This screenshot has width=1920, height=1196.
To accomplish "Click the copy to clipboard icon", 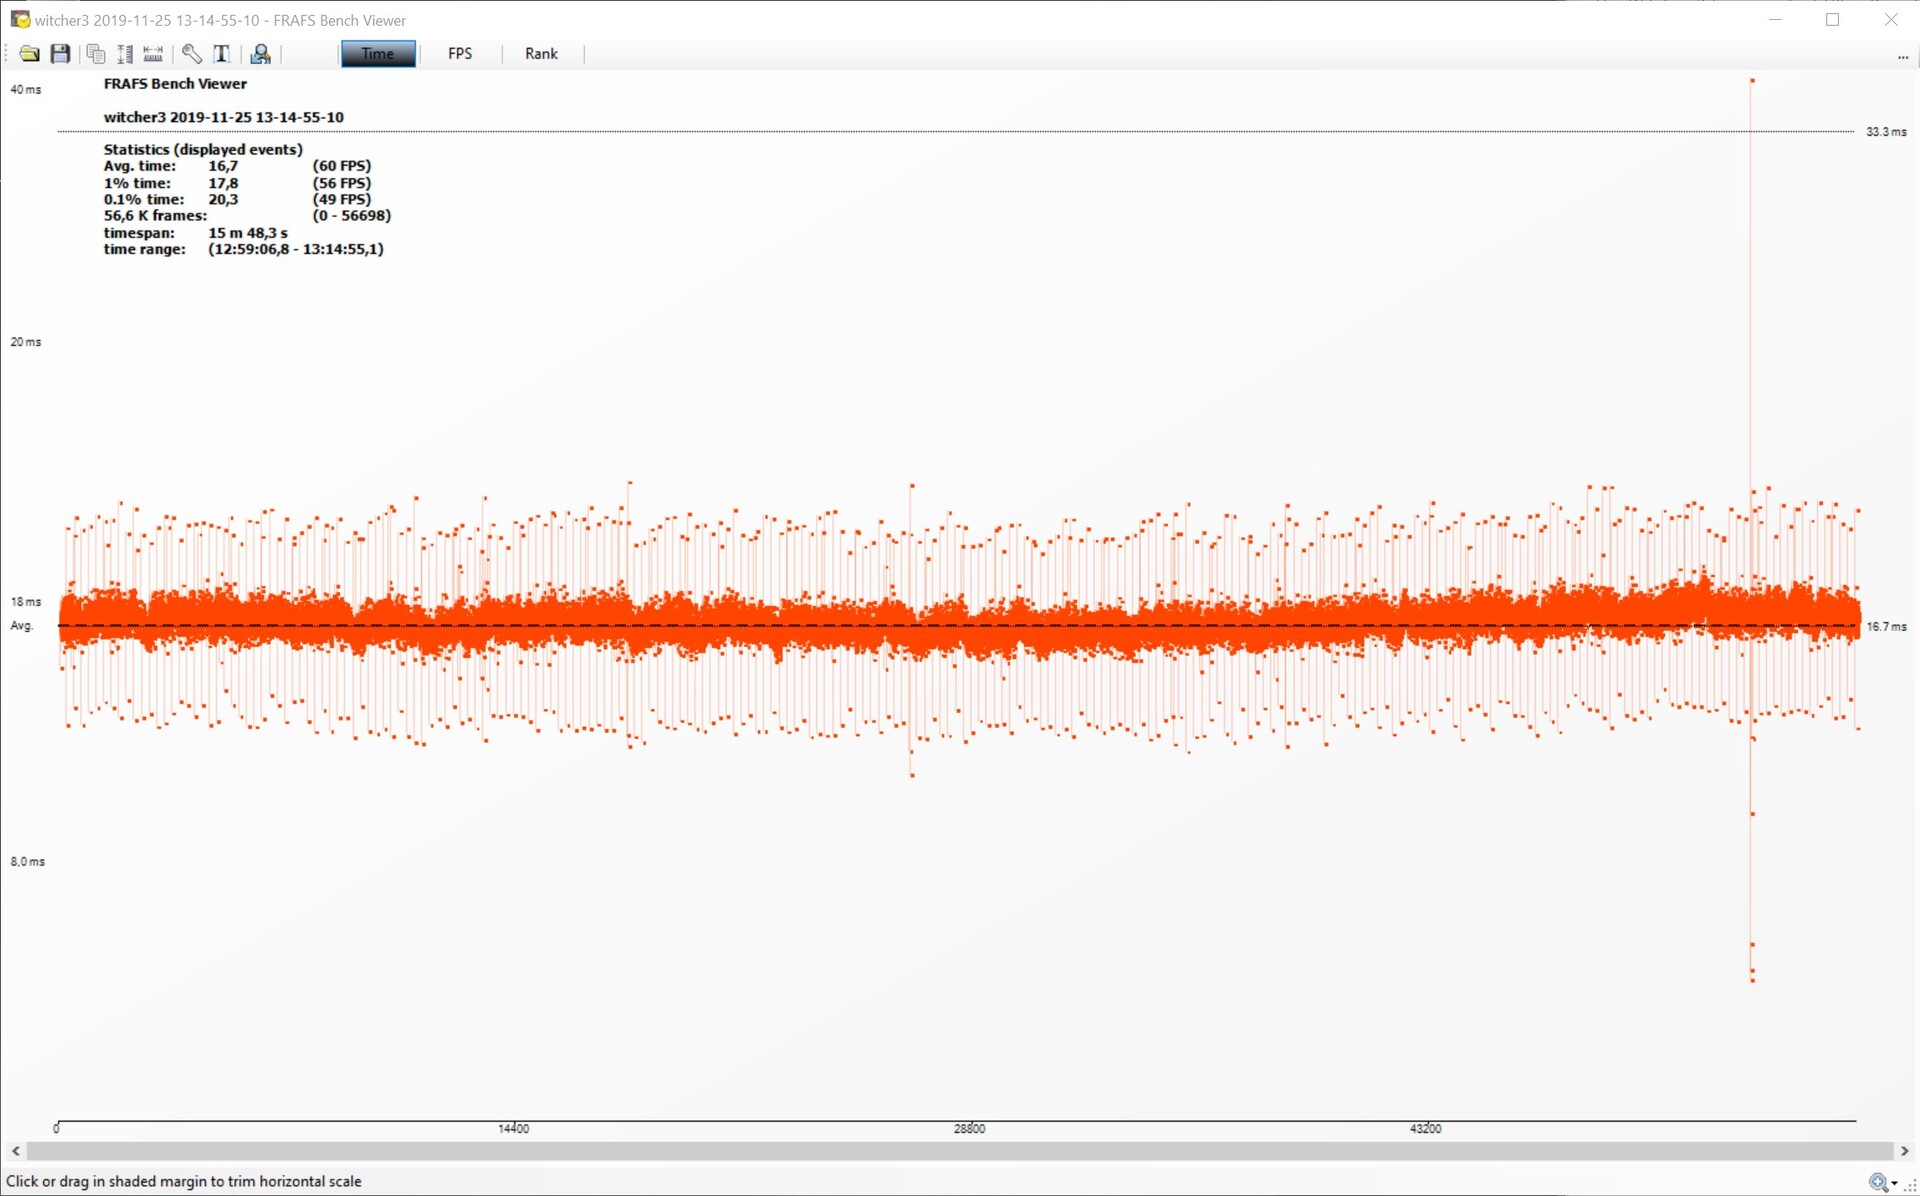I will tap(96, 54).
